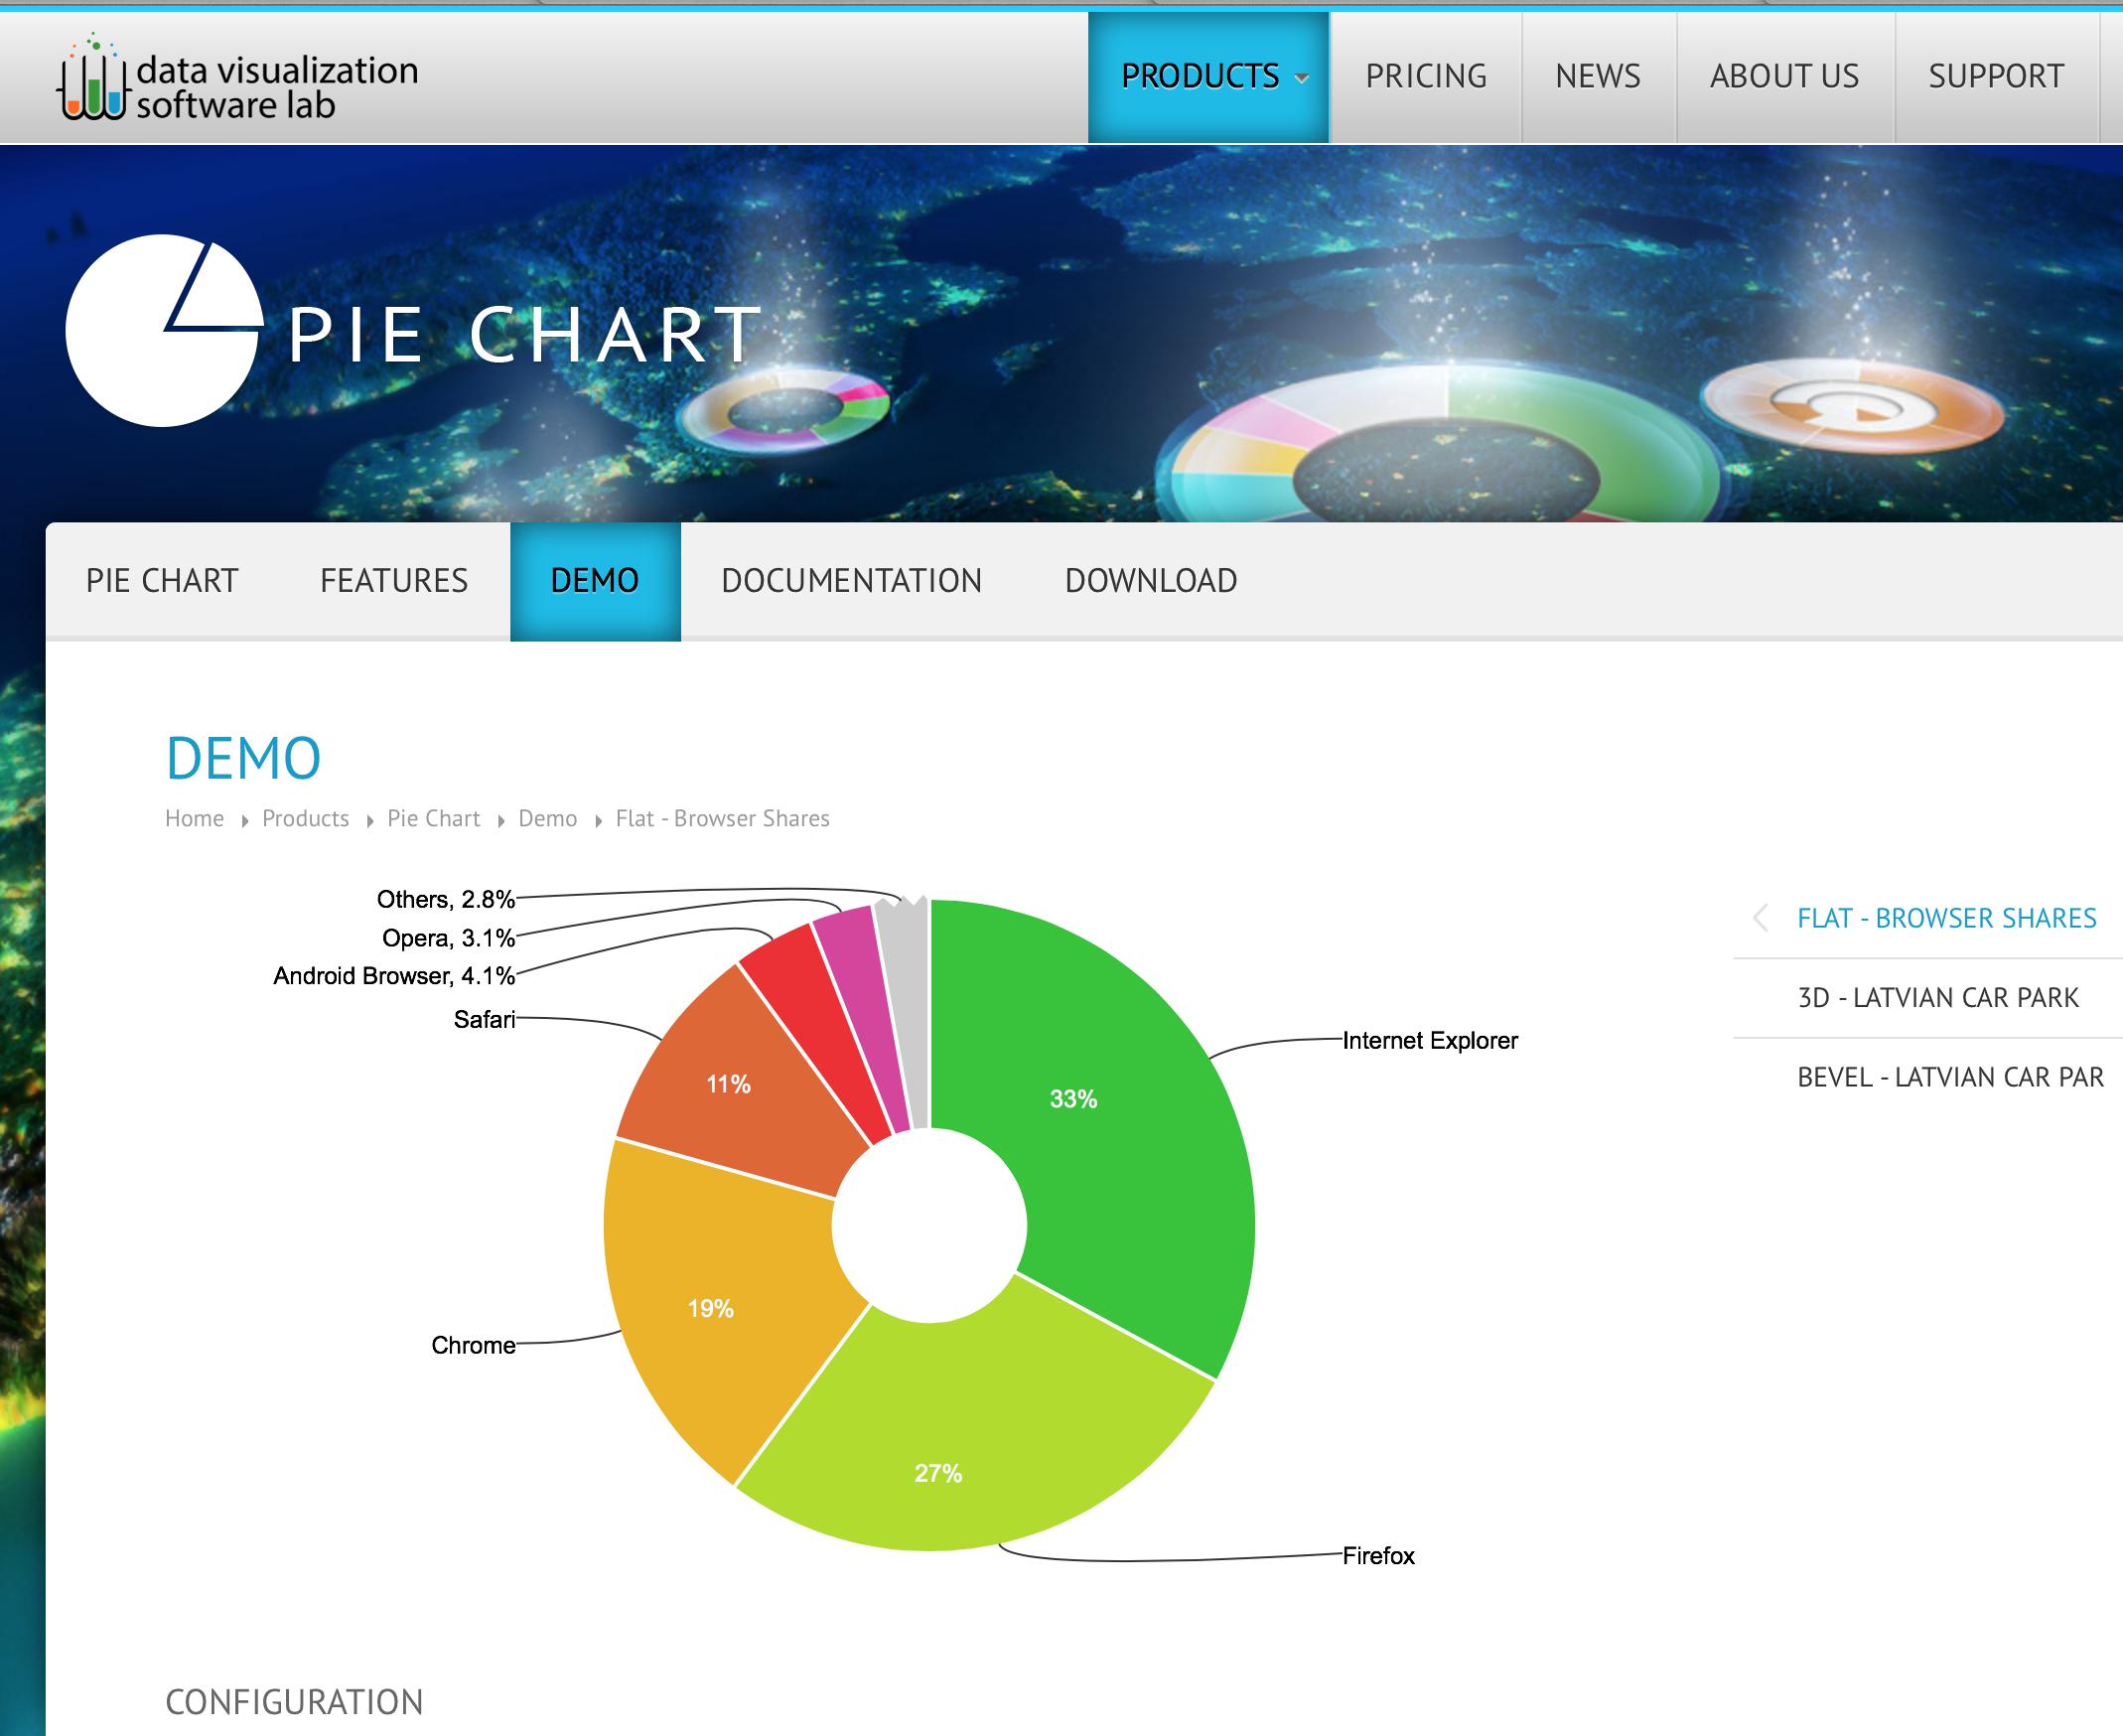Click SUPPORT in the navigation bar
This screenshot has width=2123, height=1736.
coord(1996,76)
